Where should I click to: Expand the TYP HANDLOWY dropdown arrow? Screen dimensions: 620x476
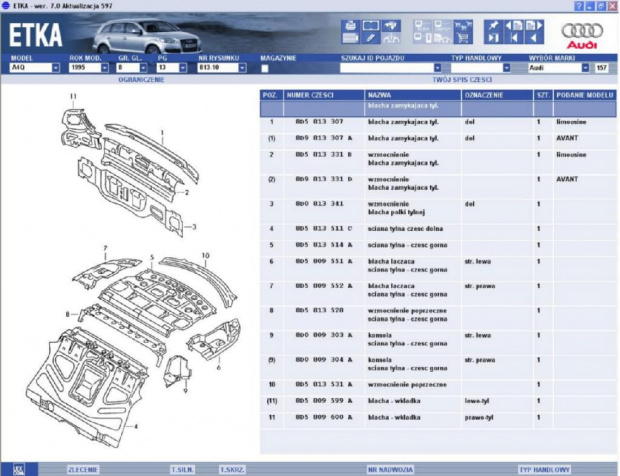(x=507, y=68)
